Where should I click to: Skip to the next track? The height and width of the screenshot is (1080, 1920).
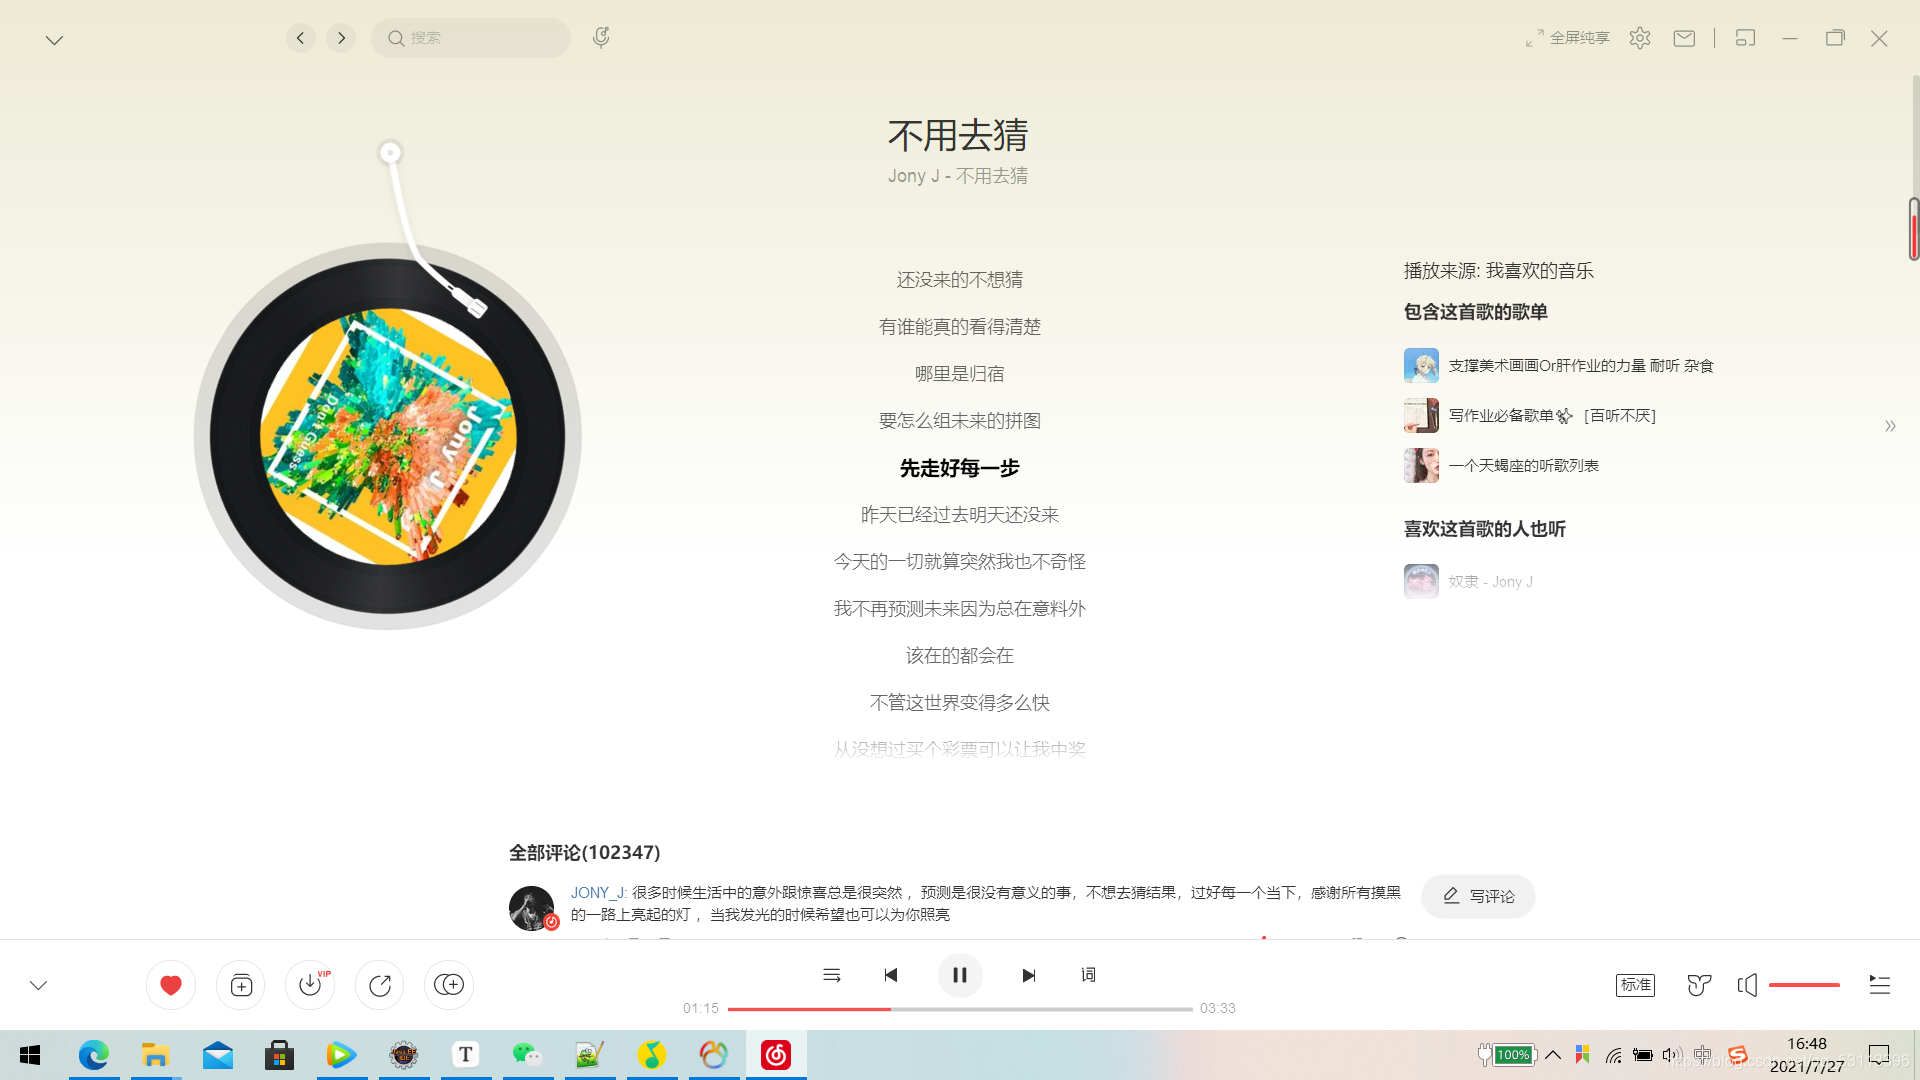click(1028, 975)
